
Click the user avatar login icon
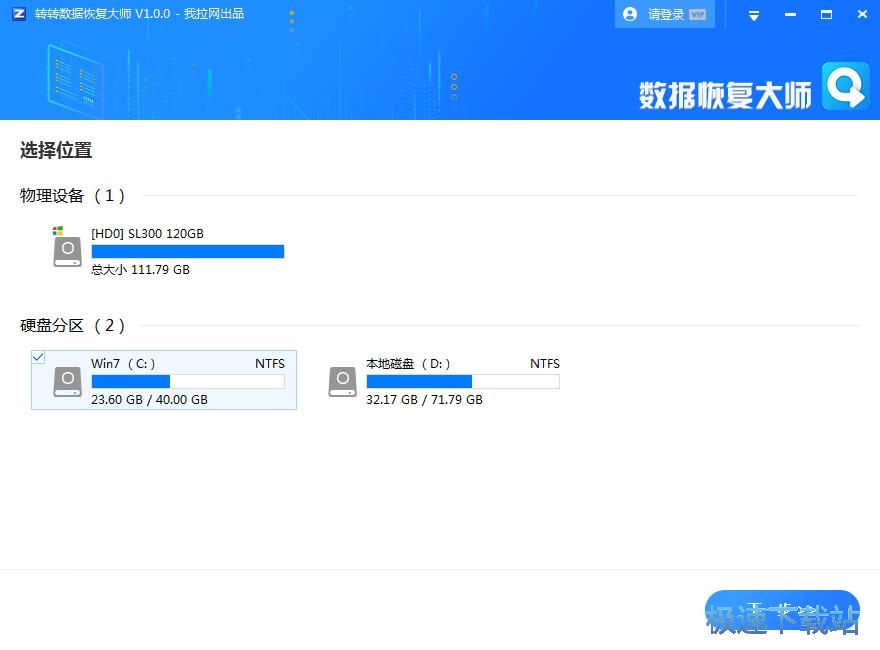point(630,14)
